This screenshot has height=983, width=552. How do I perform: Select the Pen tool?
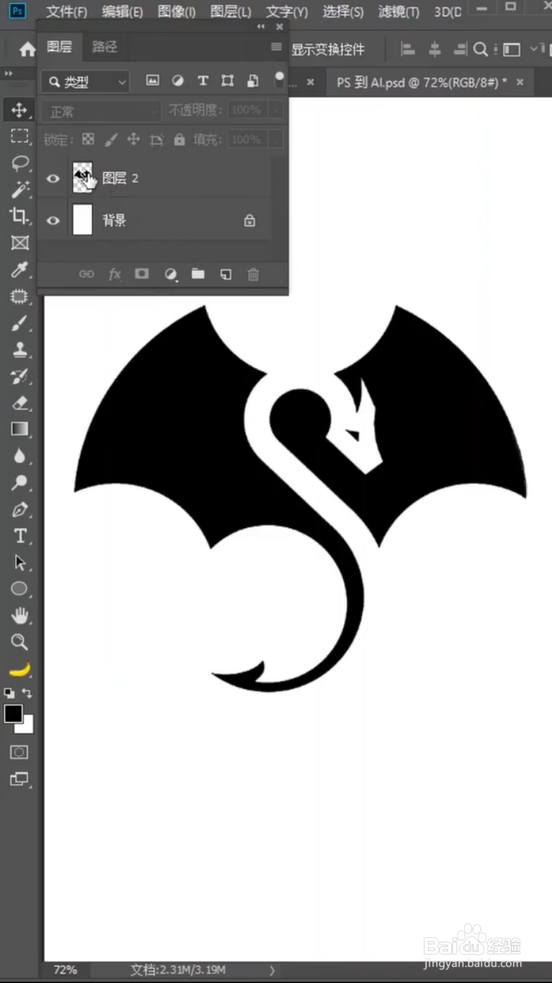click(19, 509)
